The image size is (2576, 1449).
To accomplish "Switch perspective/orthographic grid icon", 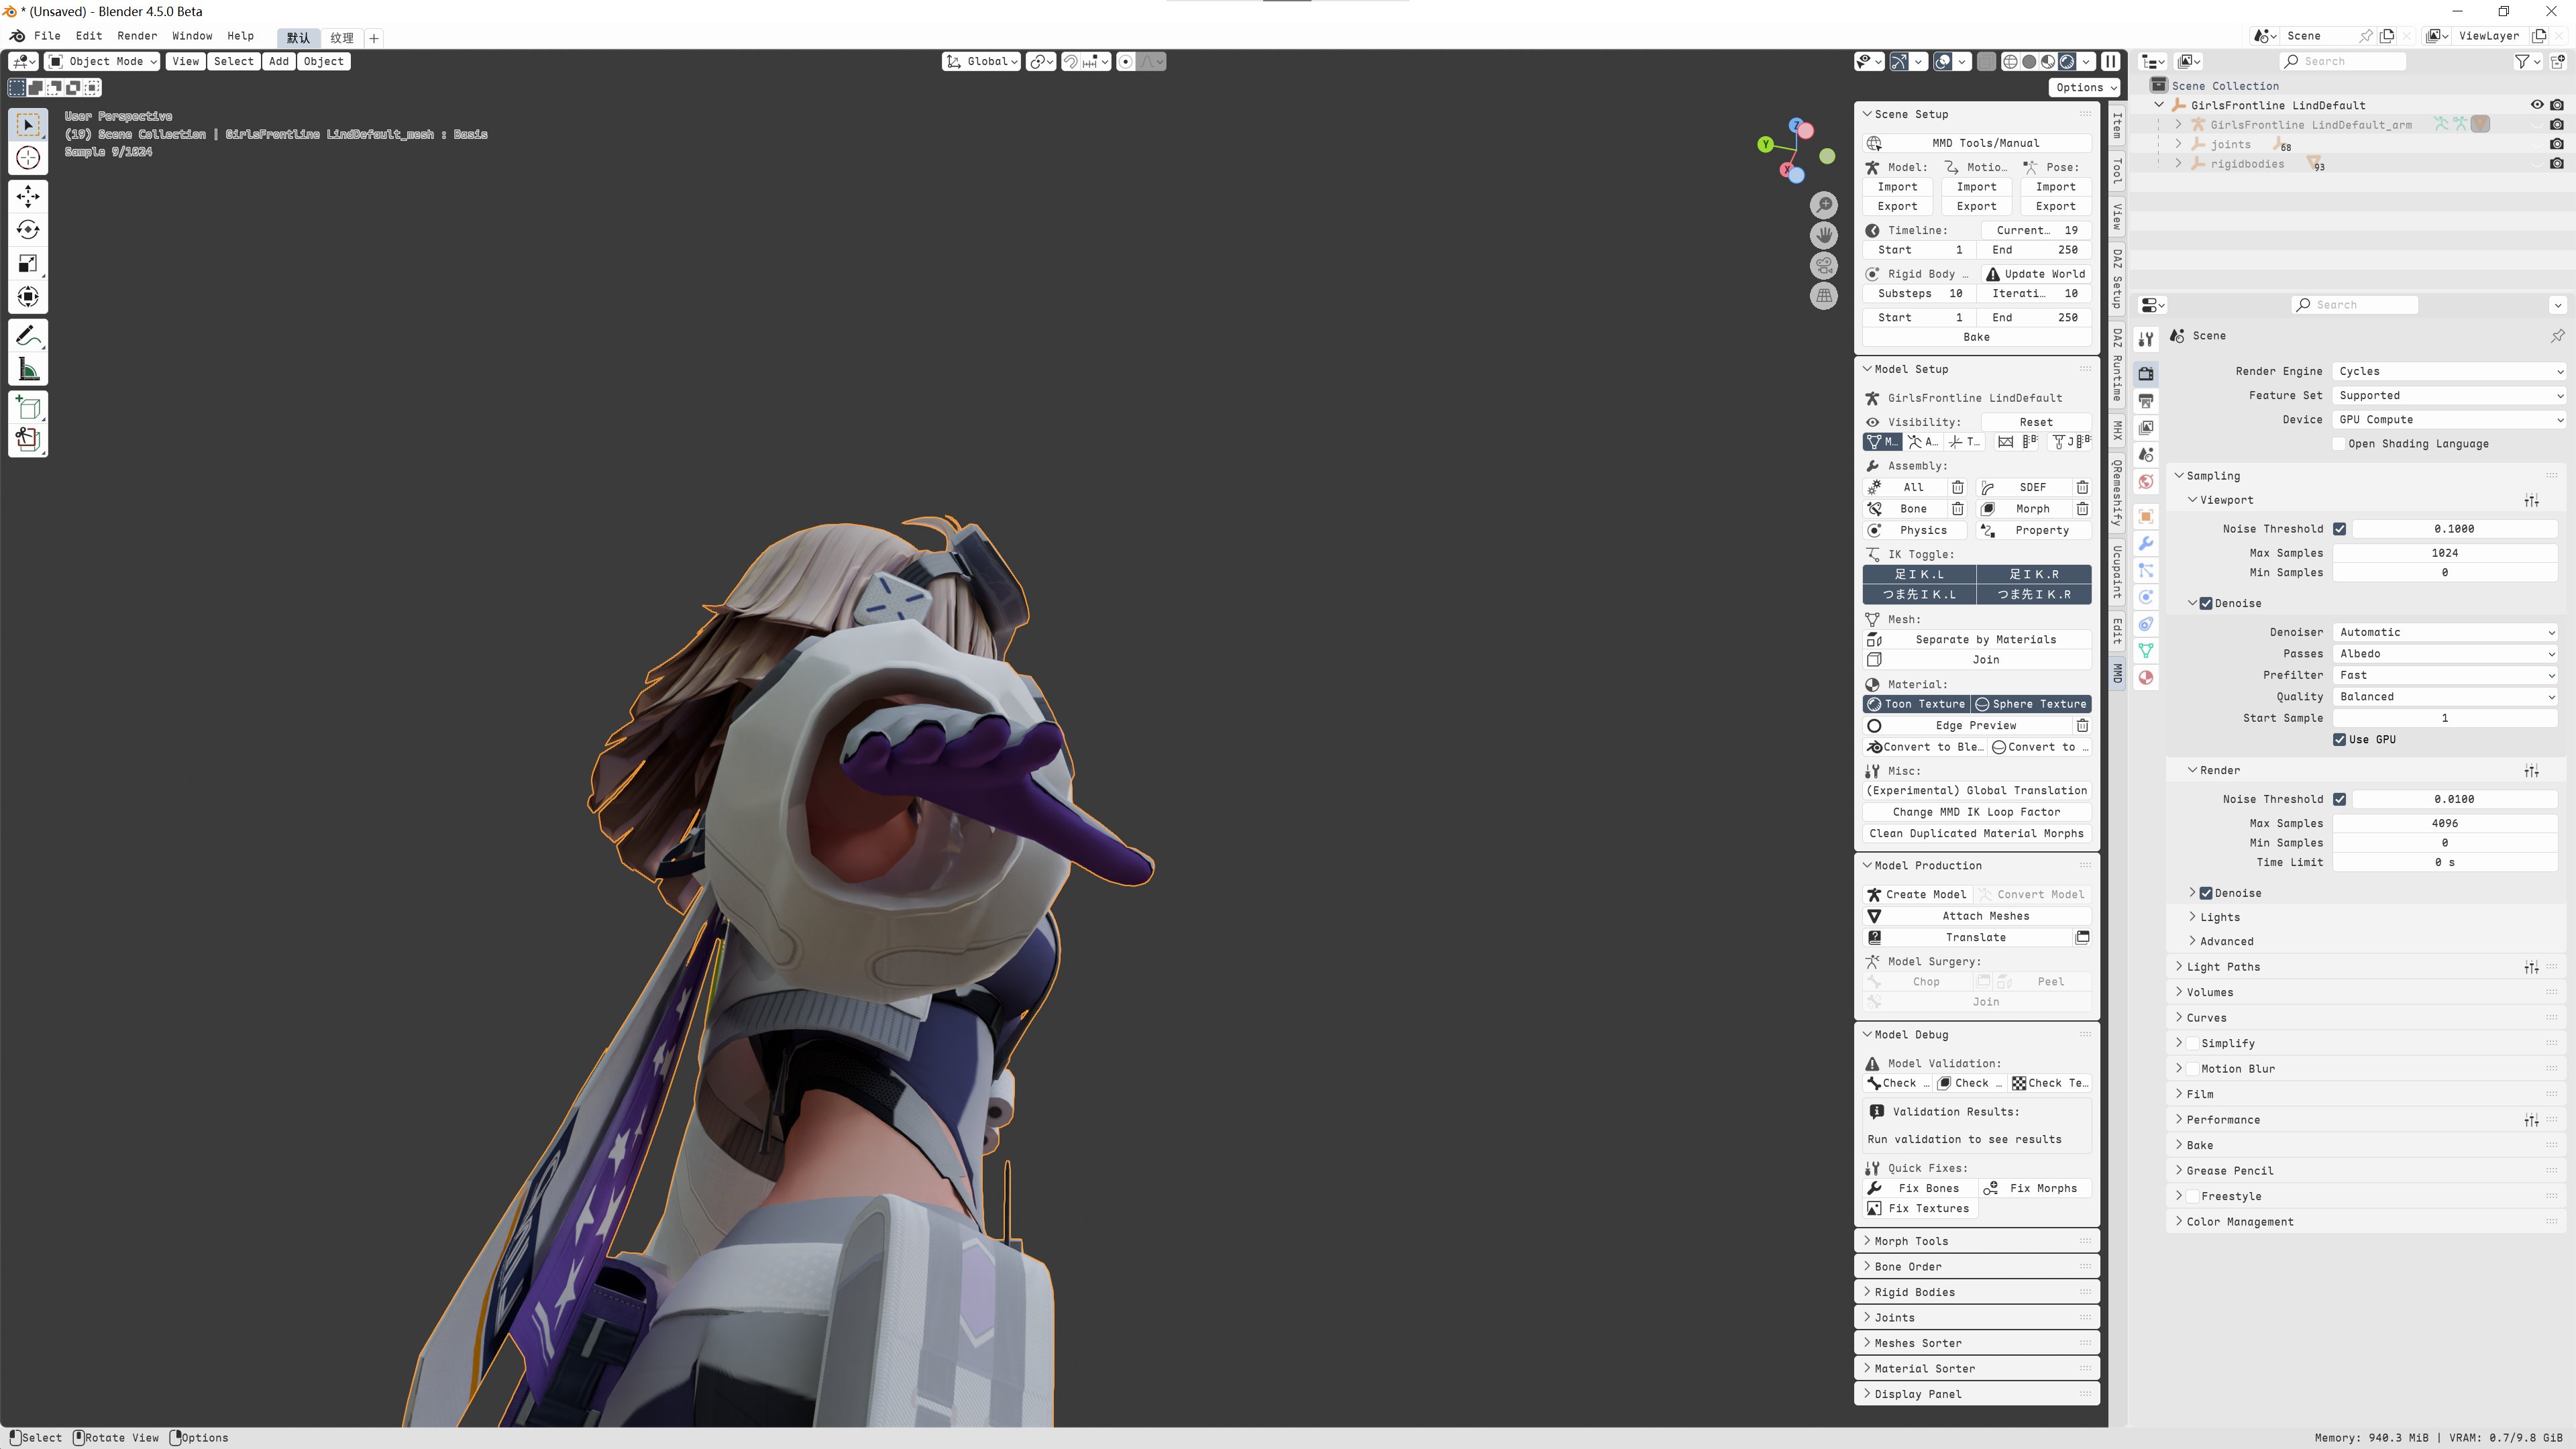I will pyautogui.click(x=1824, y=296).
